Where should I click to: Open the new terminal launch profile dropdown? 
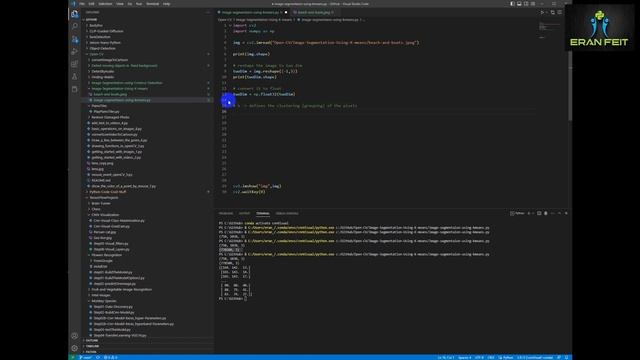533,213
